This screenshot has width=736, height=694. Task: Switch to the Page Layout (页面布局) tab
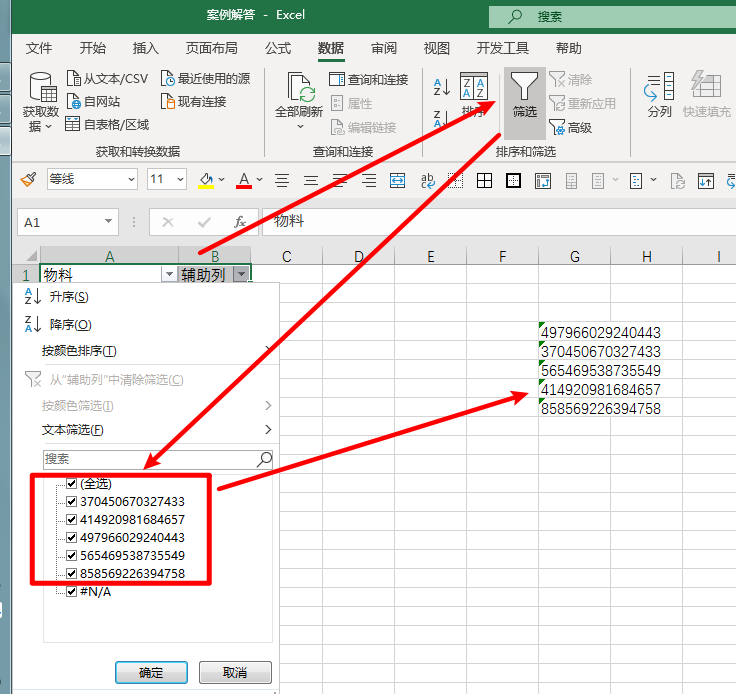click(211, 48)
